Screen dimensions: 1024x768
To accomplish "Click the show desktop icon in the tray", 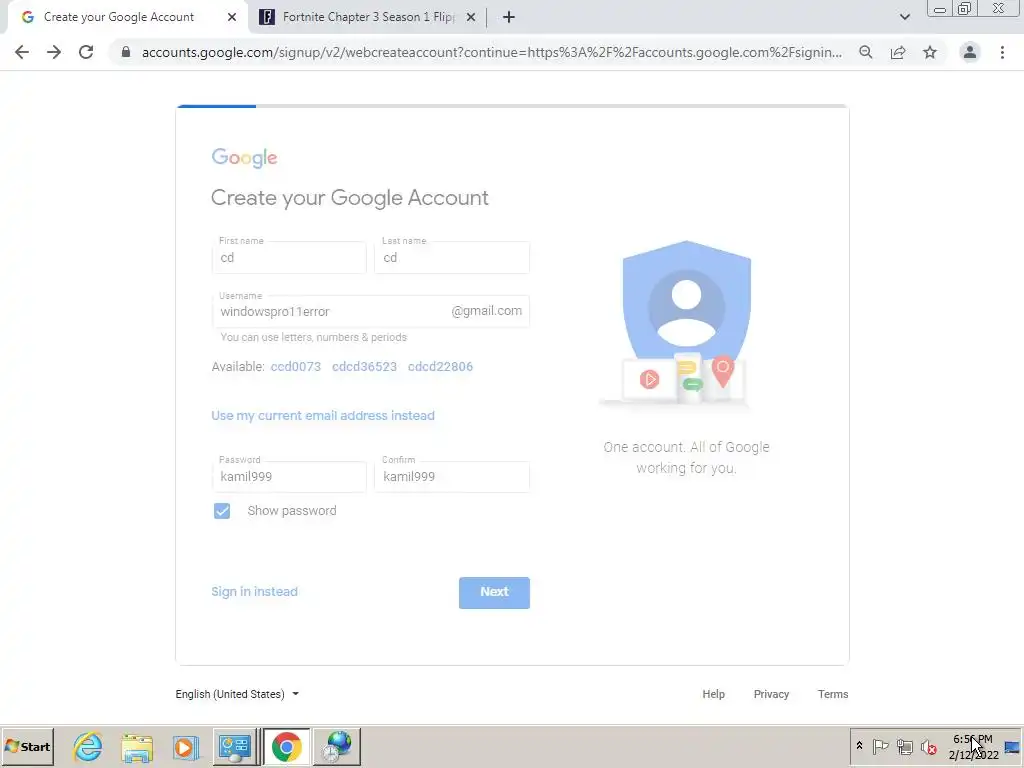I will (x=1012, y=746).
